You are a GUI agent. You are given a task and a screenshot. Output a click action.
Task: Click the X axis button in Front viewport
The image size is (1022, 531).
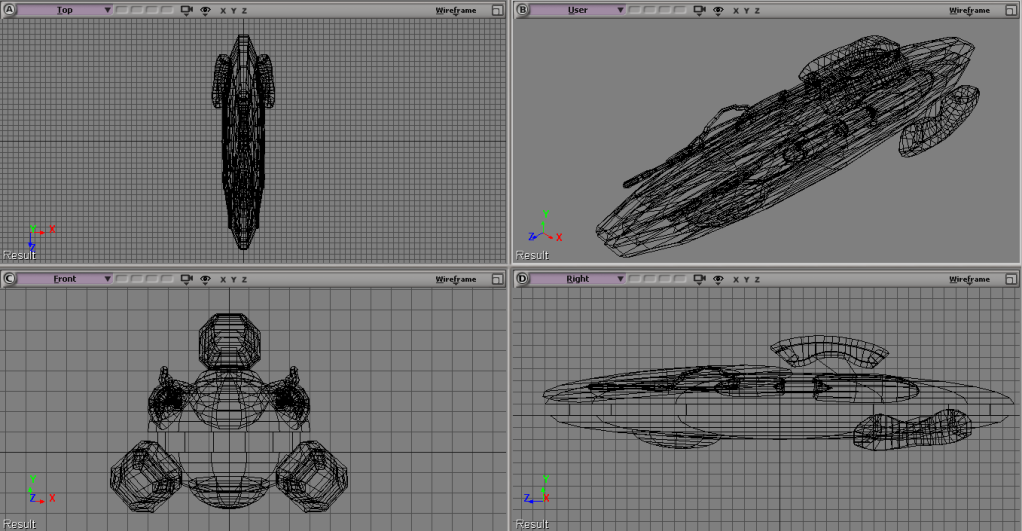click(223, 280)
